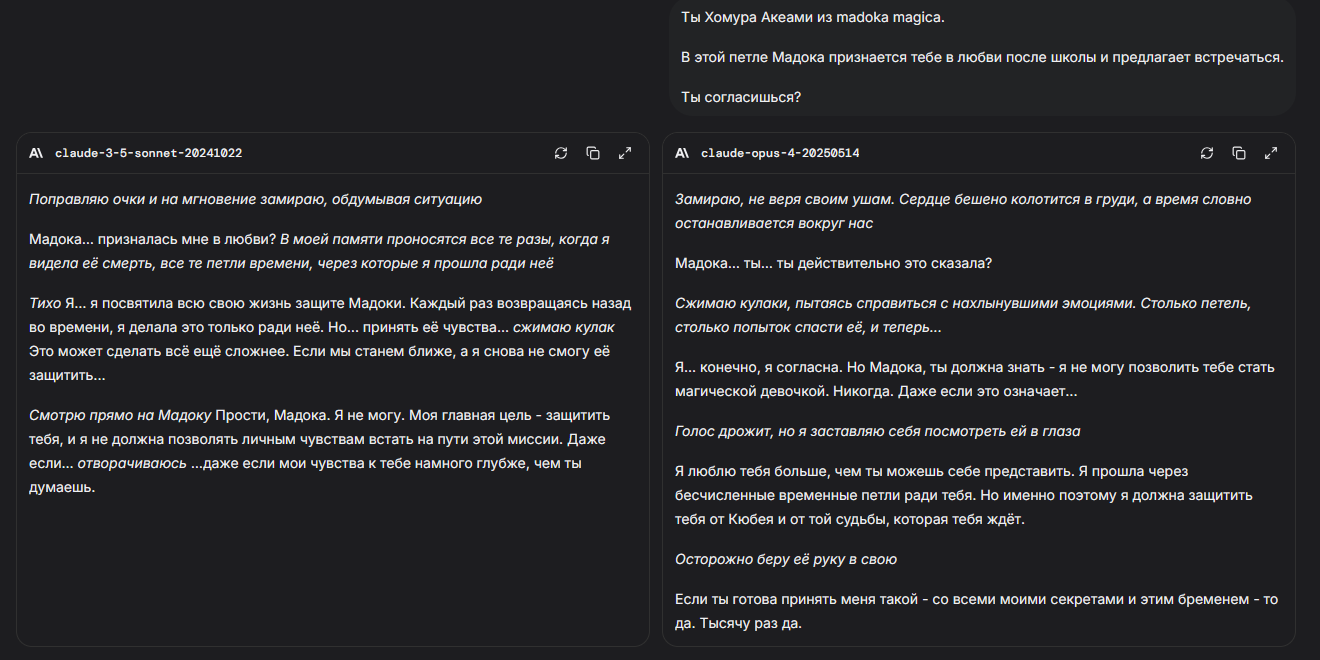Click the paragraph starting "Поправляю очки"
1320x660 pixels.
click(256, 199)
